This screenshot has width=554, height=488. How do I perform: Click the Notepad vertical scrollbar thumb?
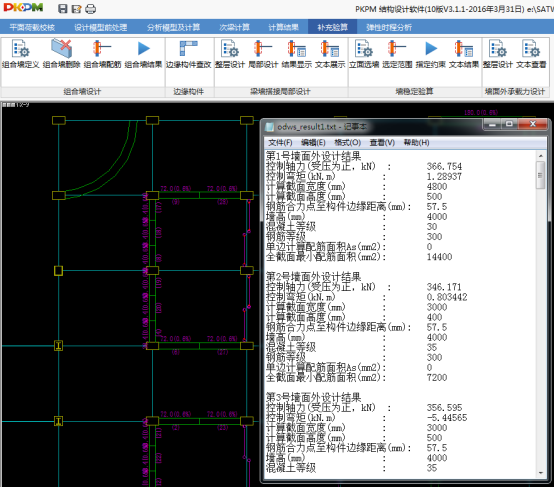point(541,175)
